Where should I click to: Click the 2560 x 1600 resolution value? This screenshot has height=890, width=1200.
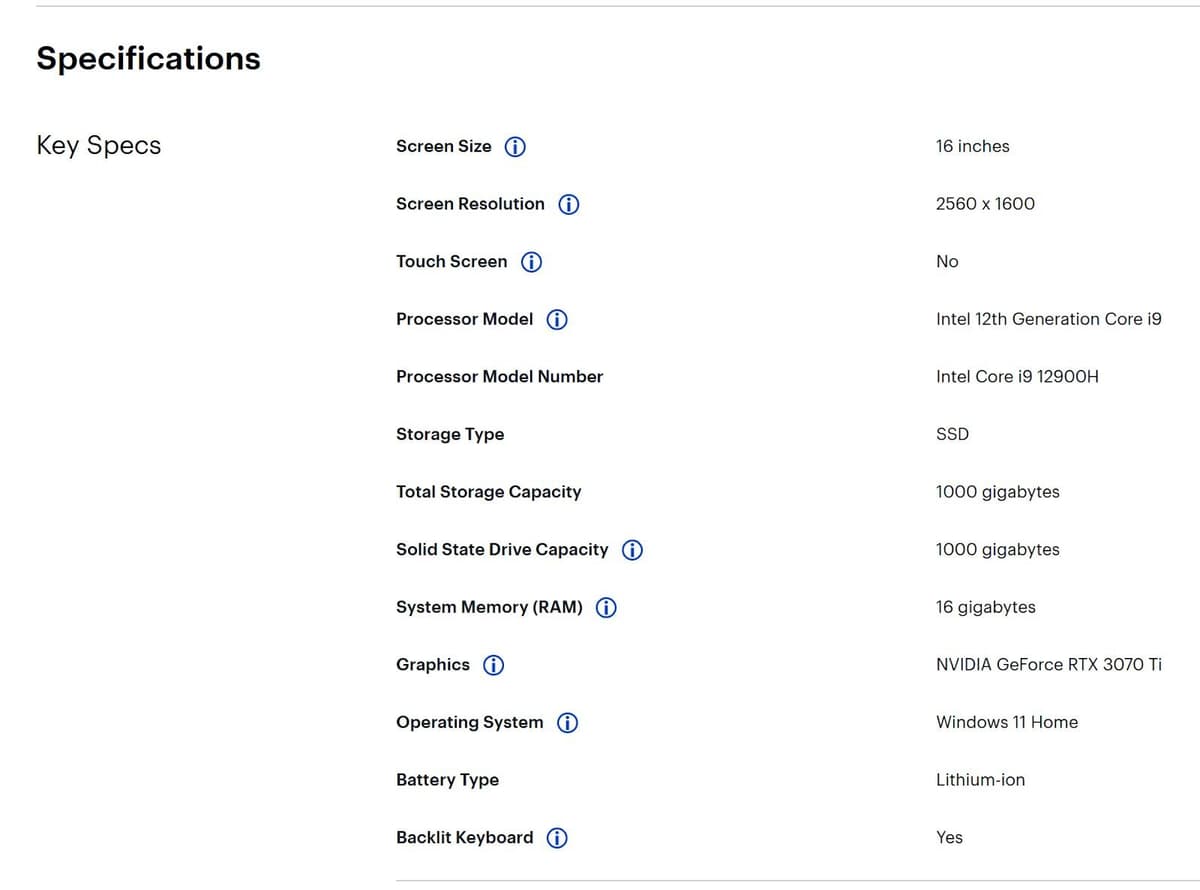tap(985, 204)
